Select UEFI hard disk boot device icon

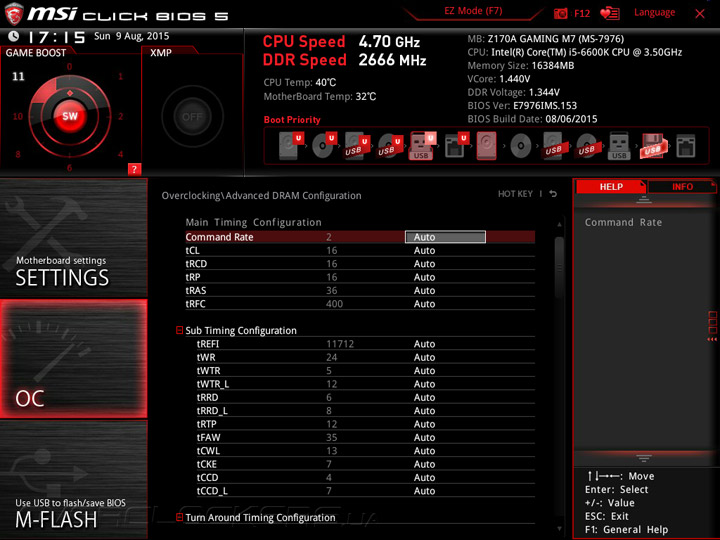click(291, 145)
